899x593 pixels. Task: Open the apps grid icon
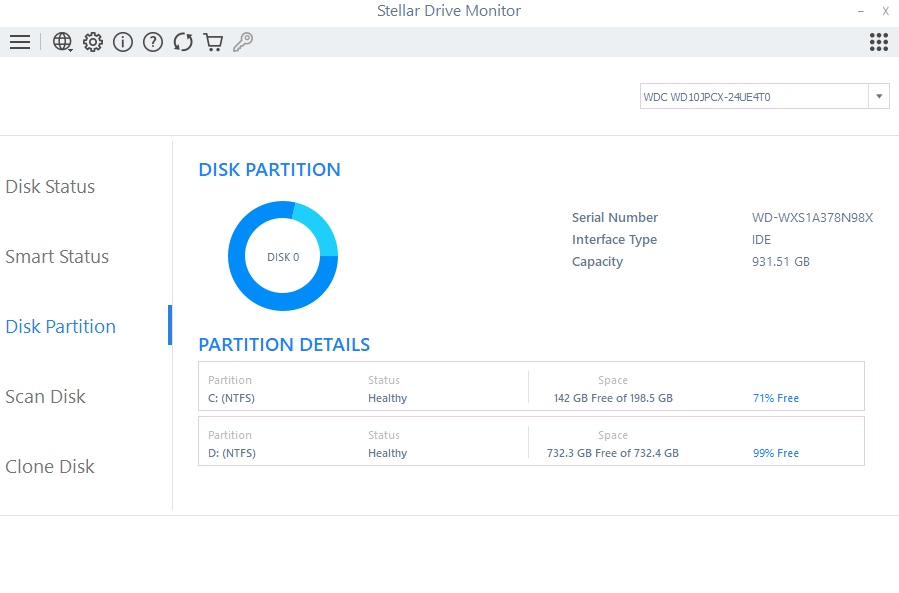pos(879,42)
